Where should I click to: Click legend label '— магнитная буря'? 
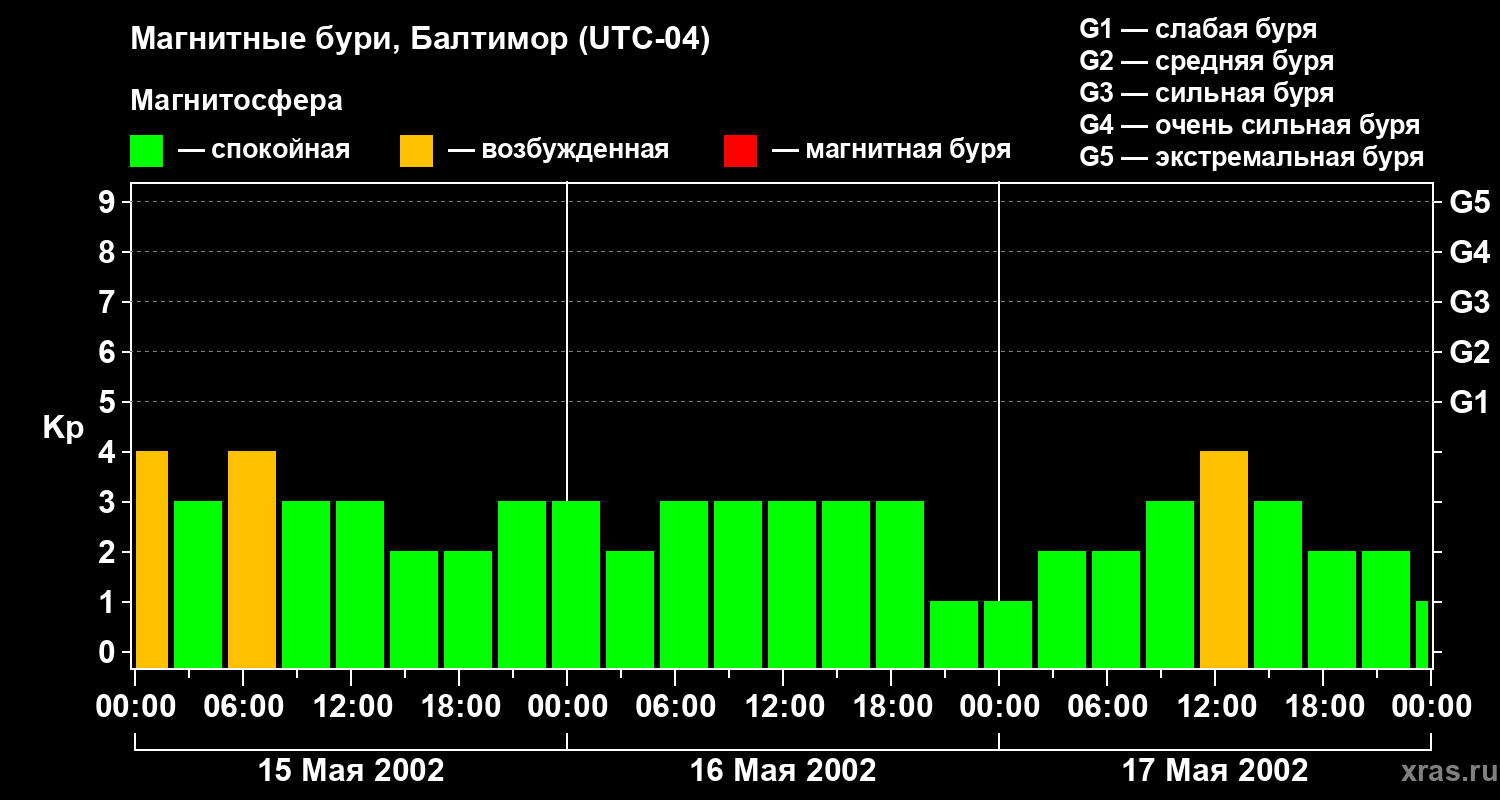pos(892,150)
